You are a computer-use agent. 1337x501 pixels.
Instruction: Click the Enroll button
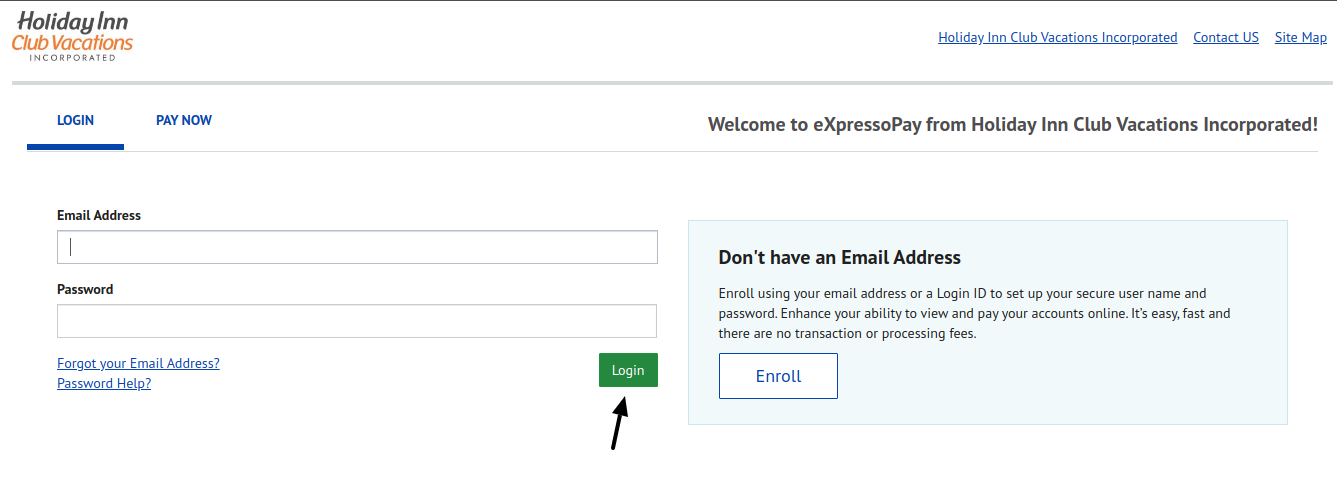point(778,376)
